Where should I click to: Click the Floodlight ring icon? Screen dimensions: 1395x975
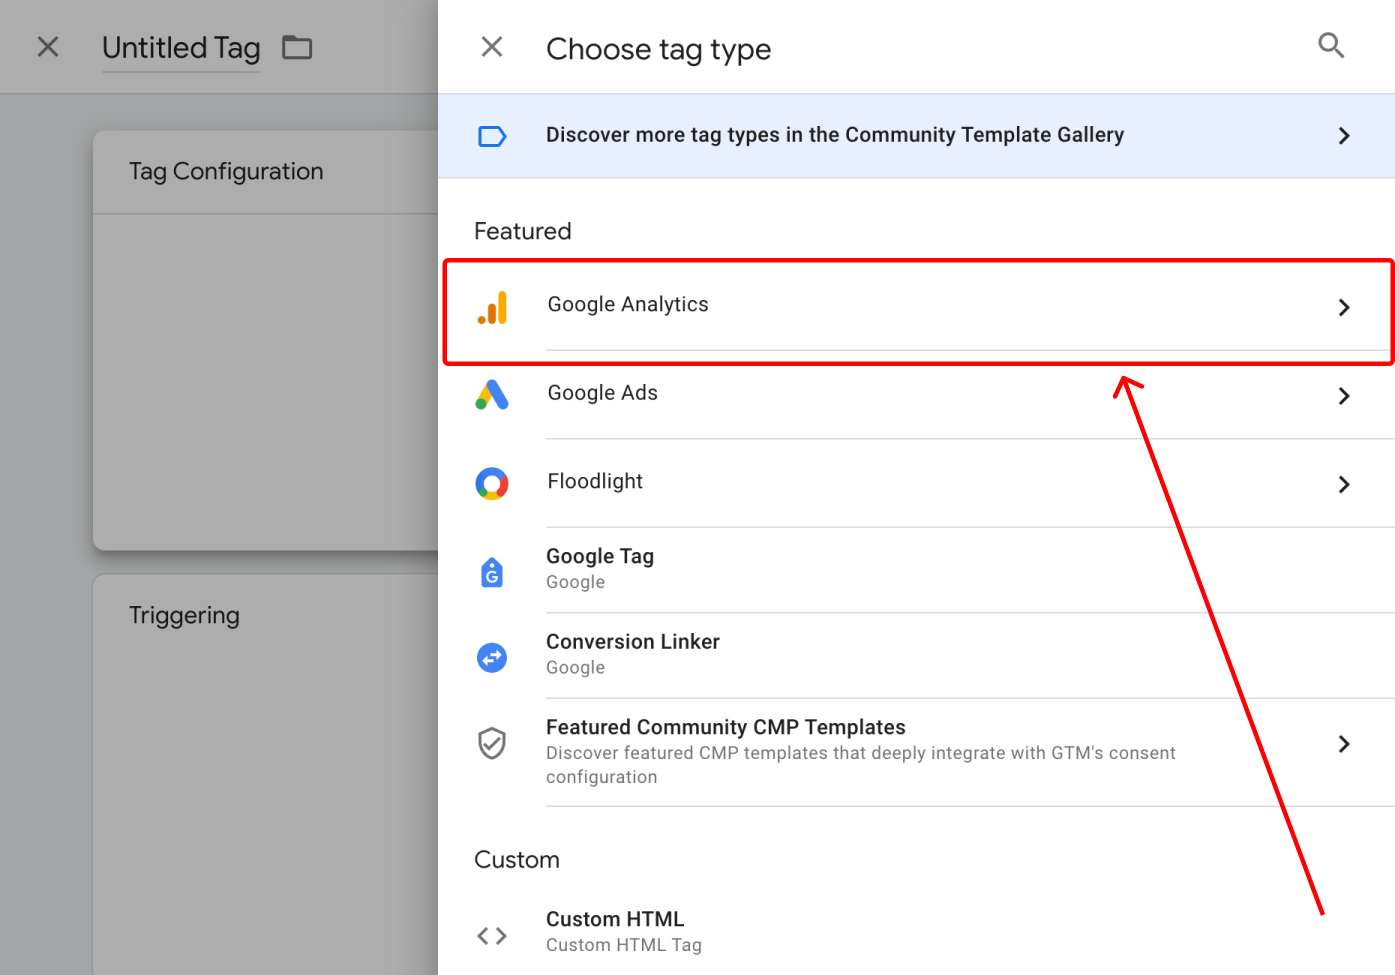click(x=492, y=484)
